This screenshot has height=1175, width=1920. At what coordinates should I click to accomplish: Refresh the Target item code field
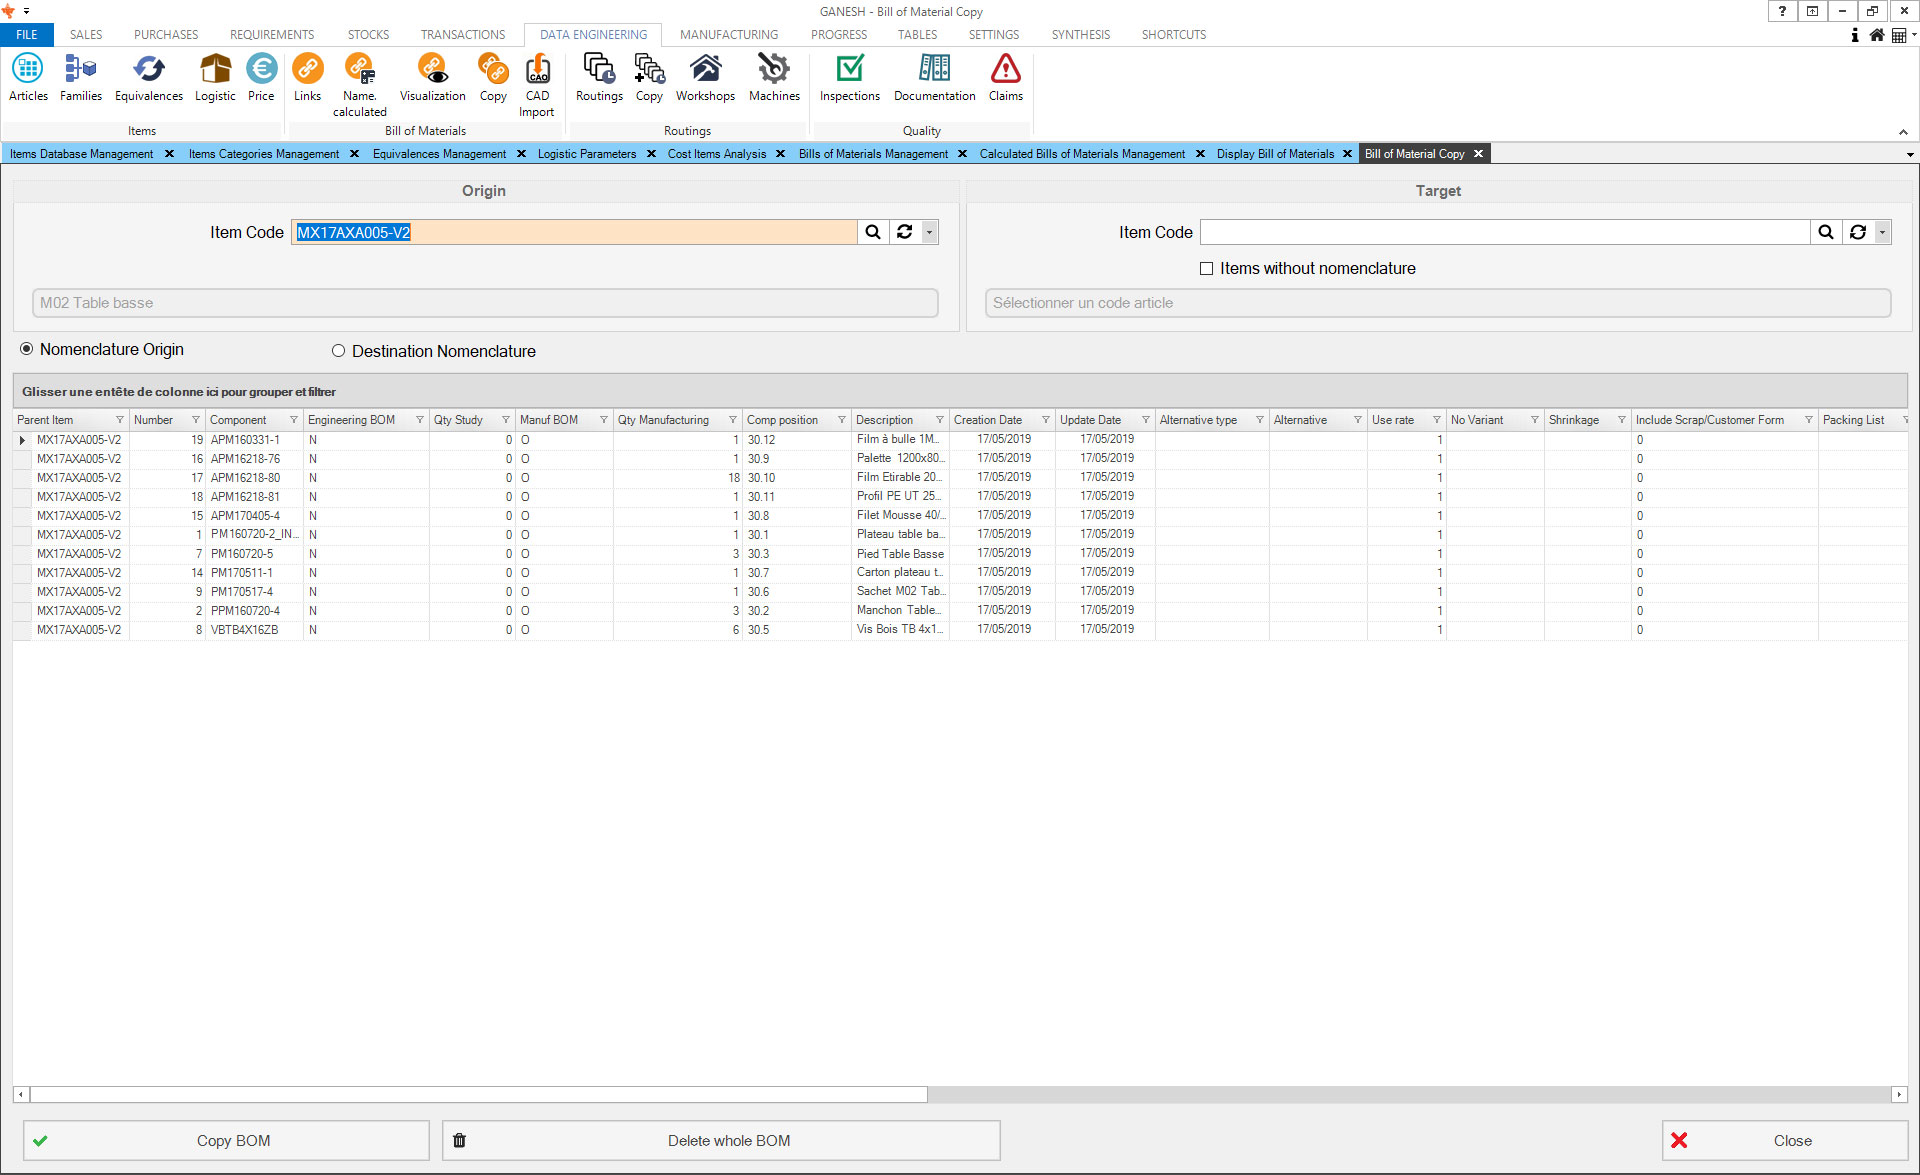click(1857, 232)
